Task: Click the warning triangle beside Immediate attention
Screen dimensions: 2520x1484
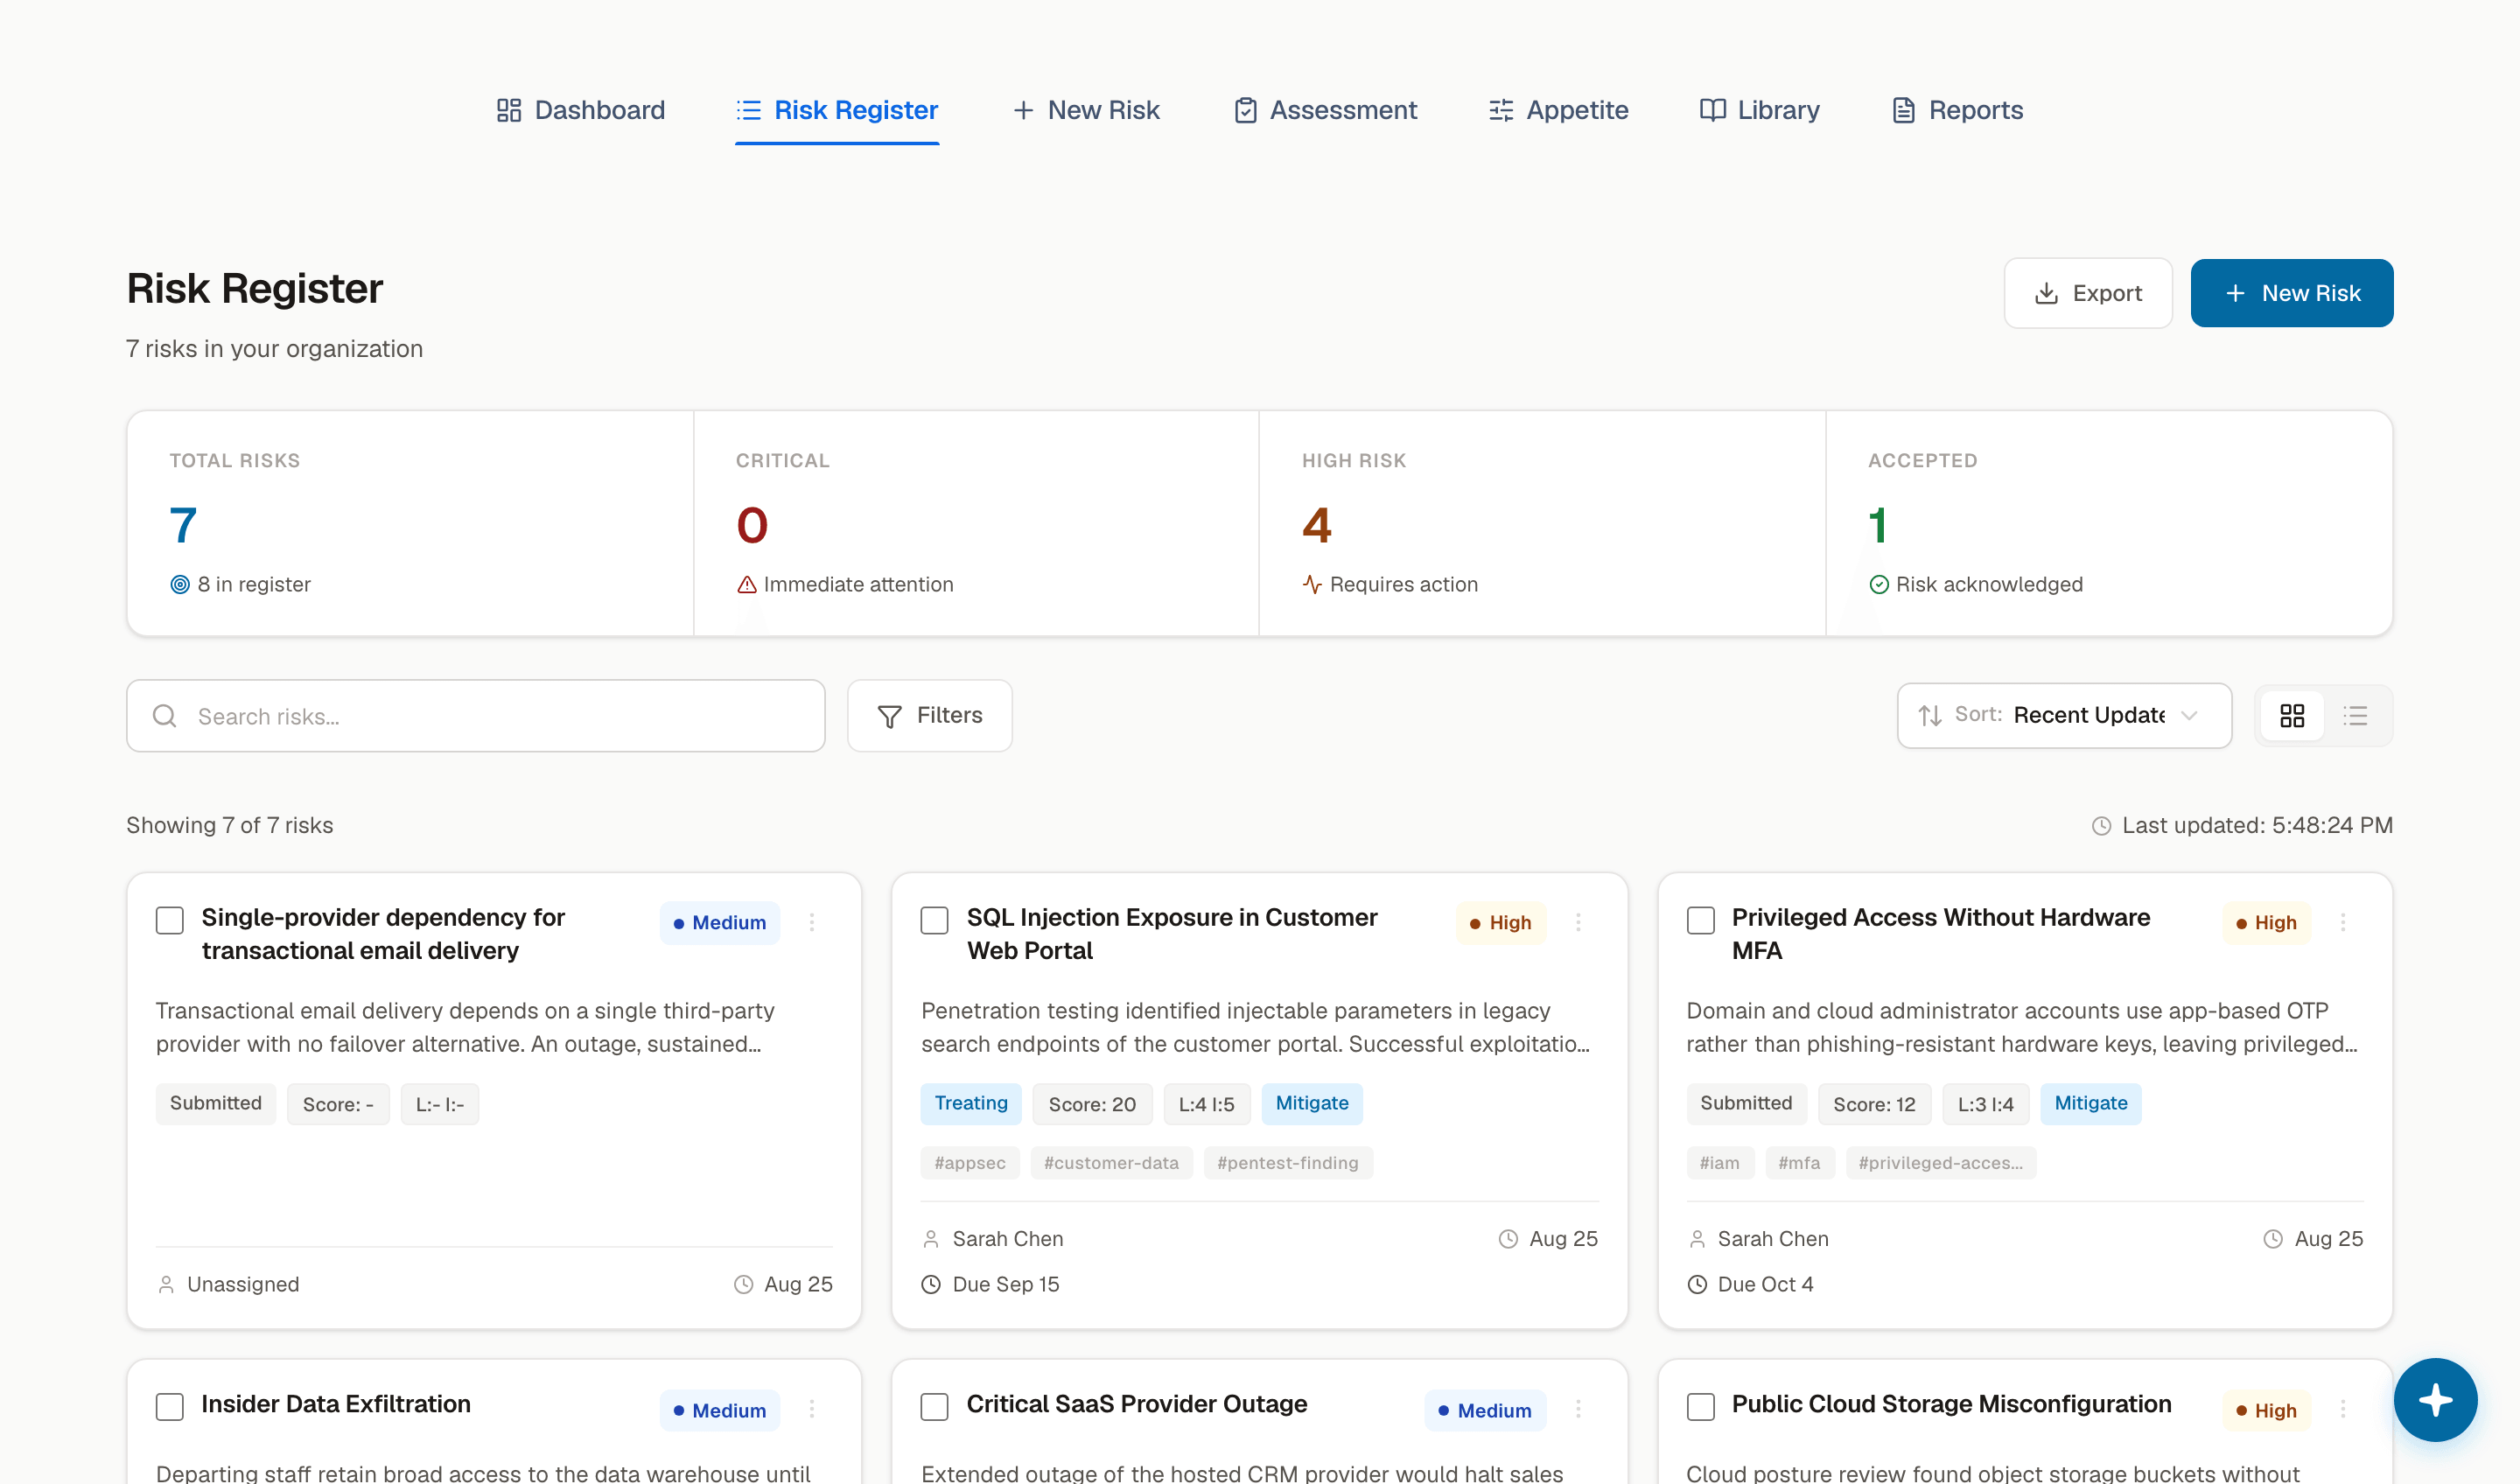Action: click(x=747, y=585)
